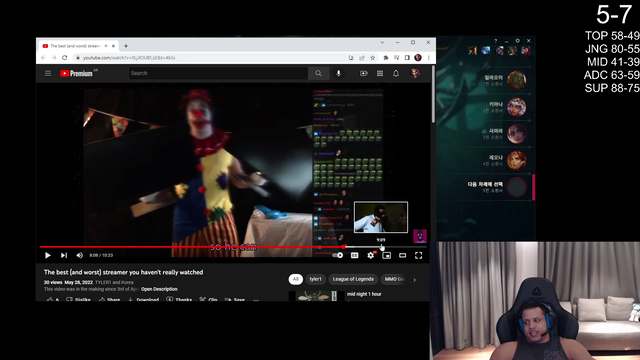Open player settings gear
The image size is (640, 360).
371,256
